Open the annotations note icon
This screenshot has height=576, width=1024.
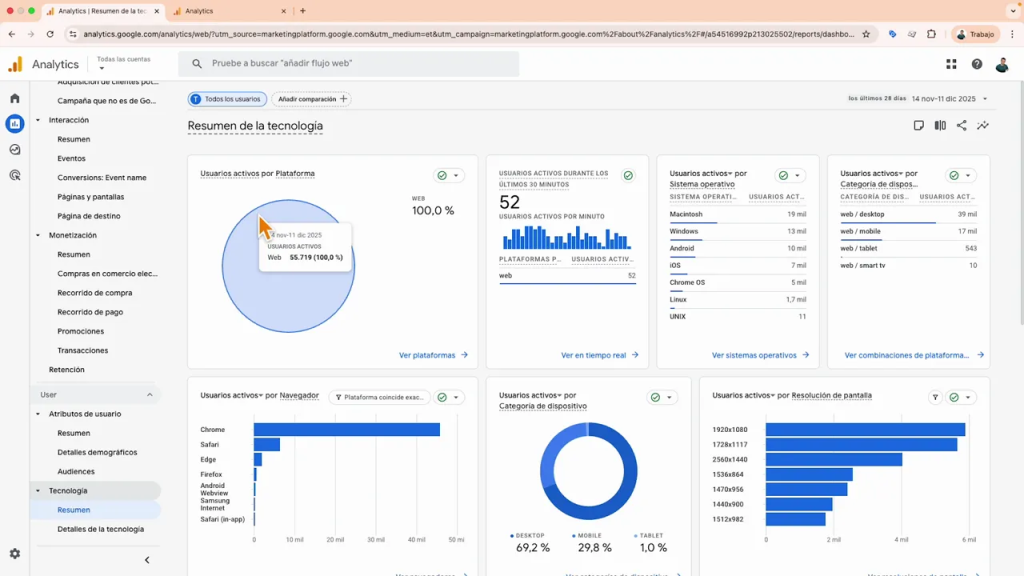click(x=918, y=126)
